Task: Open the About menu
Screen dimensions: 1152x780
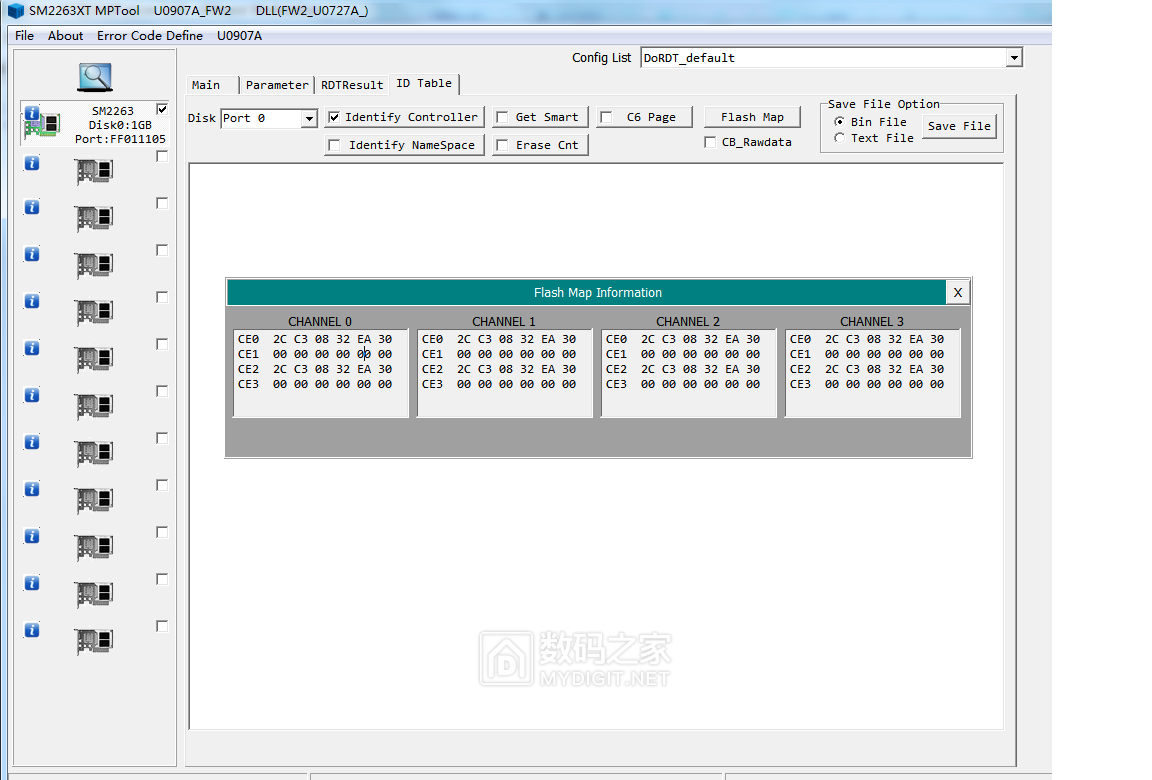Action: pyautogui.click(x=65, y=35)
